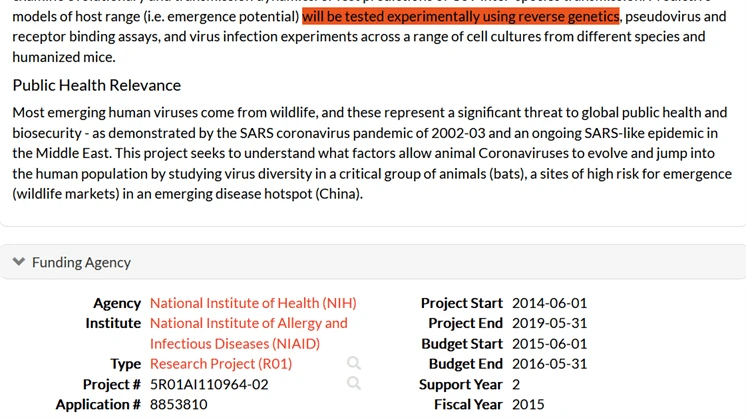This screenshot has width=746, height=418.
Task: Click the highlighted reverse genetics text
Action: 460,16
